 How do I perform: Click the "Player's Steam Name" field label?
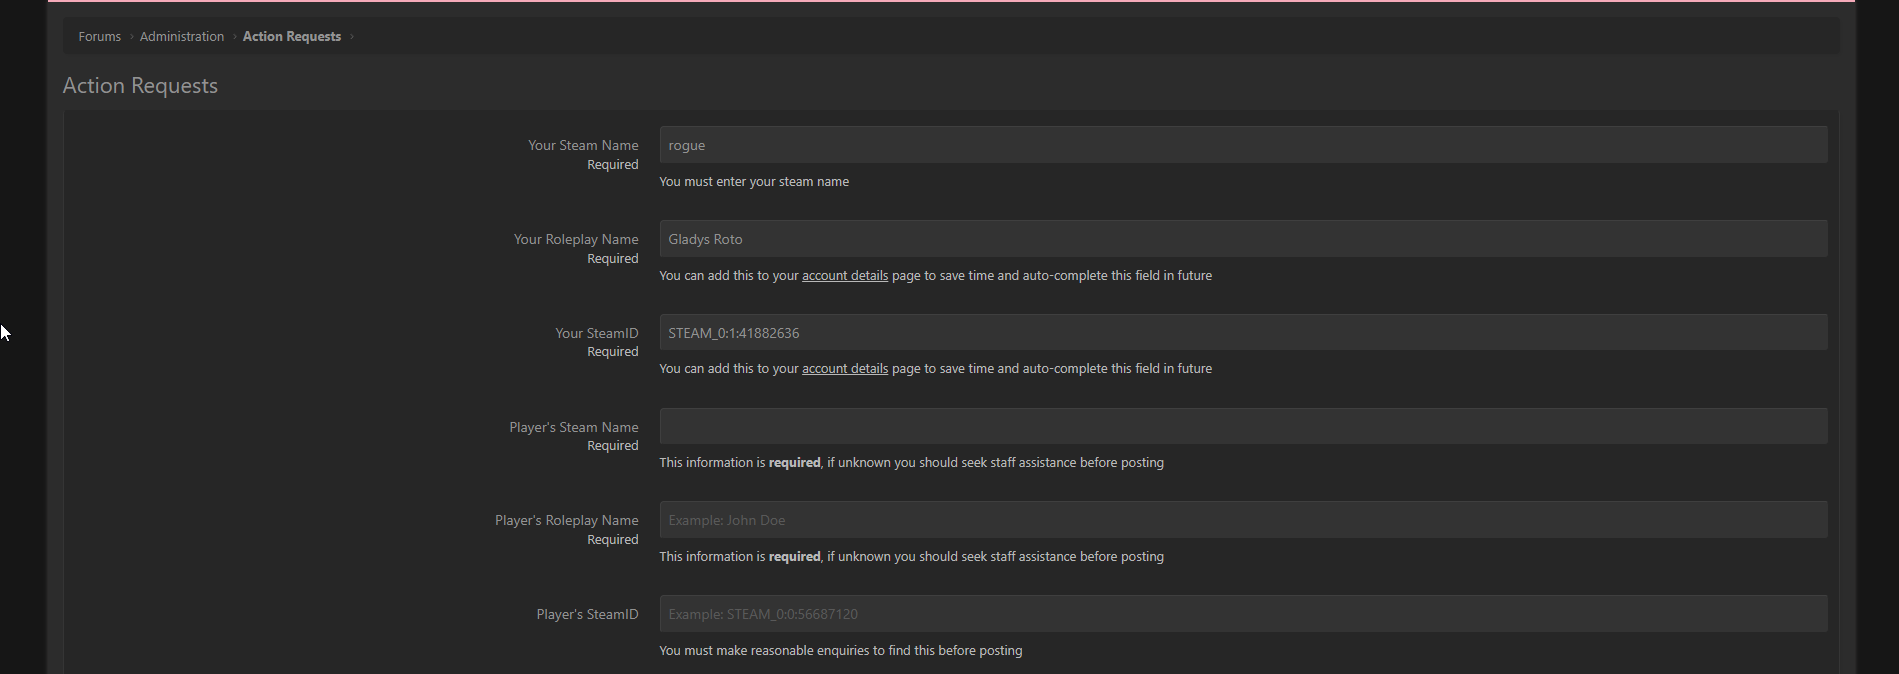[x=573, y=428]
